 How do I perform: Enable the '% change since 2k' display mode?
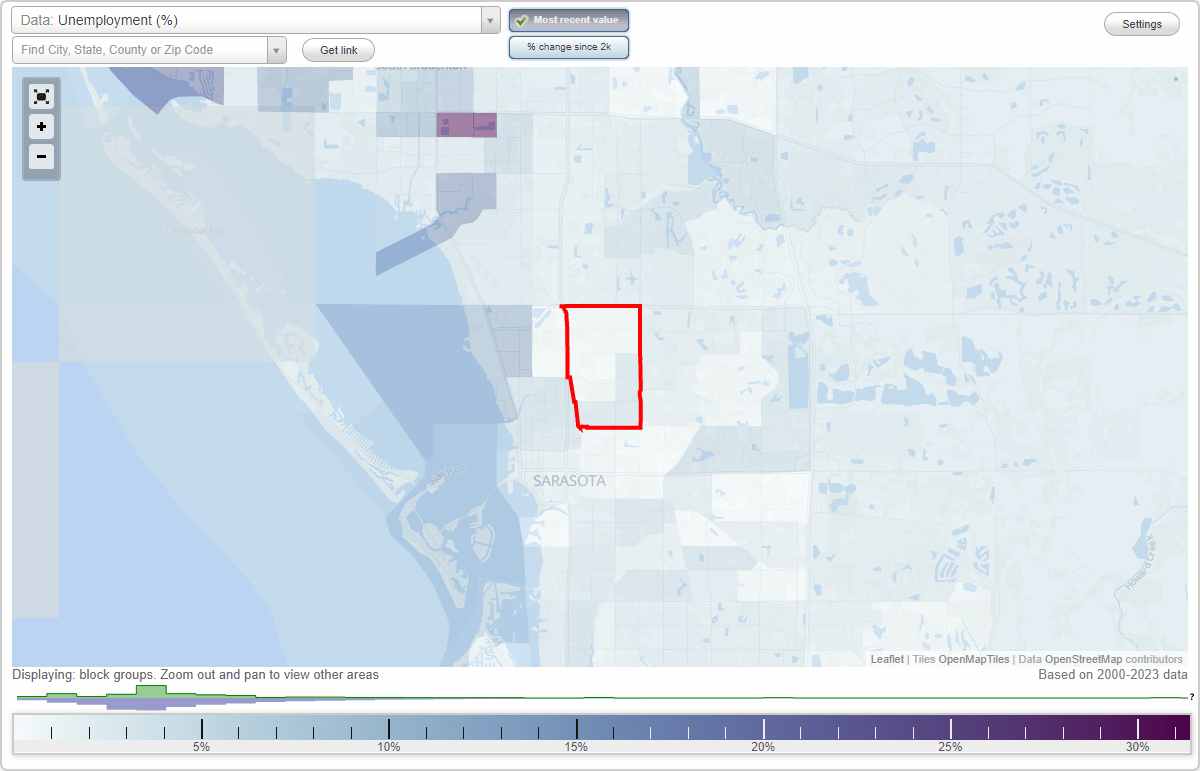click(x=568, y=46)
